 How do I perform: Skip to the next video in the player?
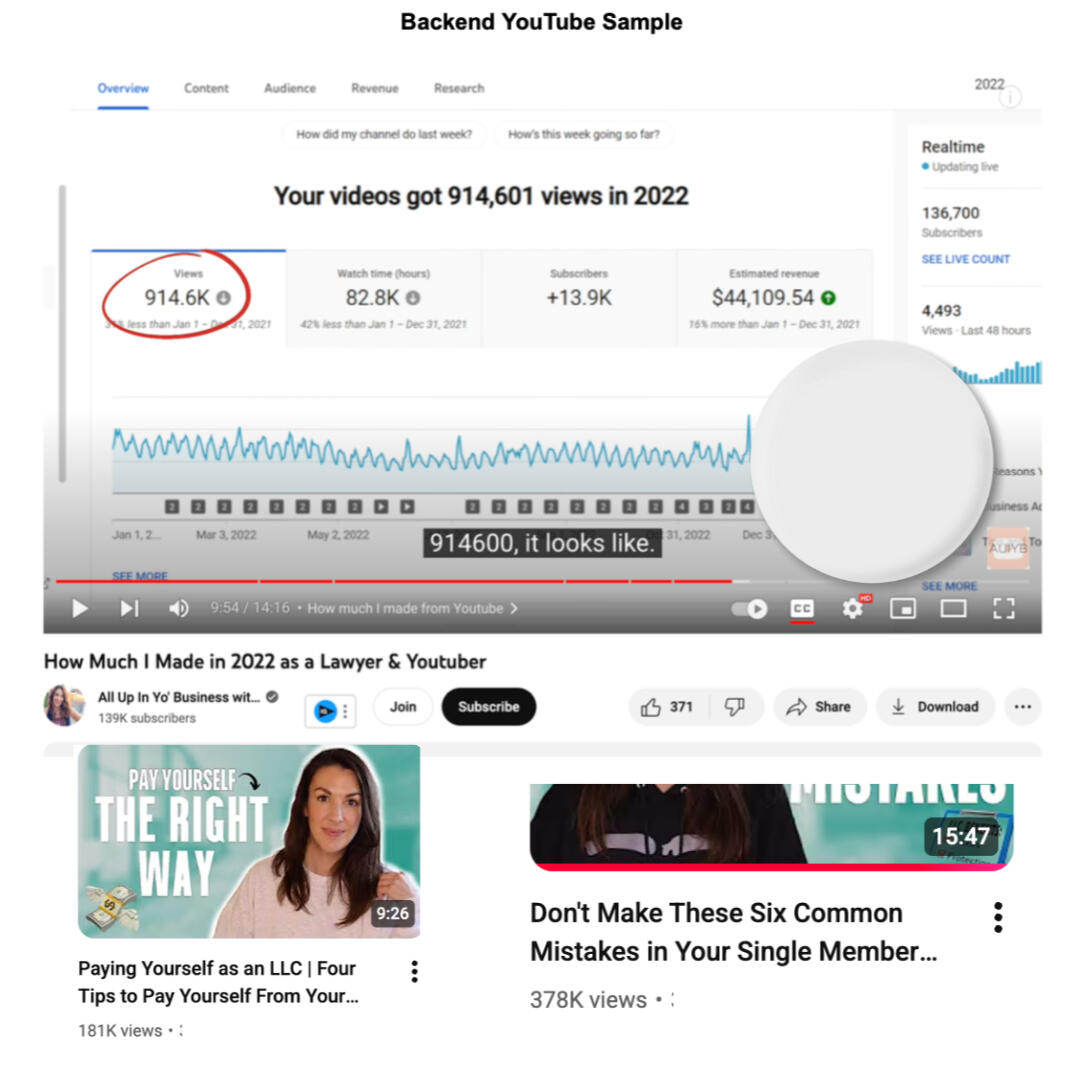129,609
